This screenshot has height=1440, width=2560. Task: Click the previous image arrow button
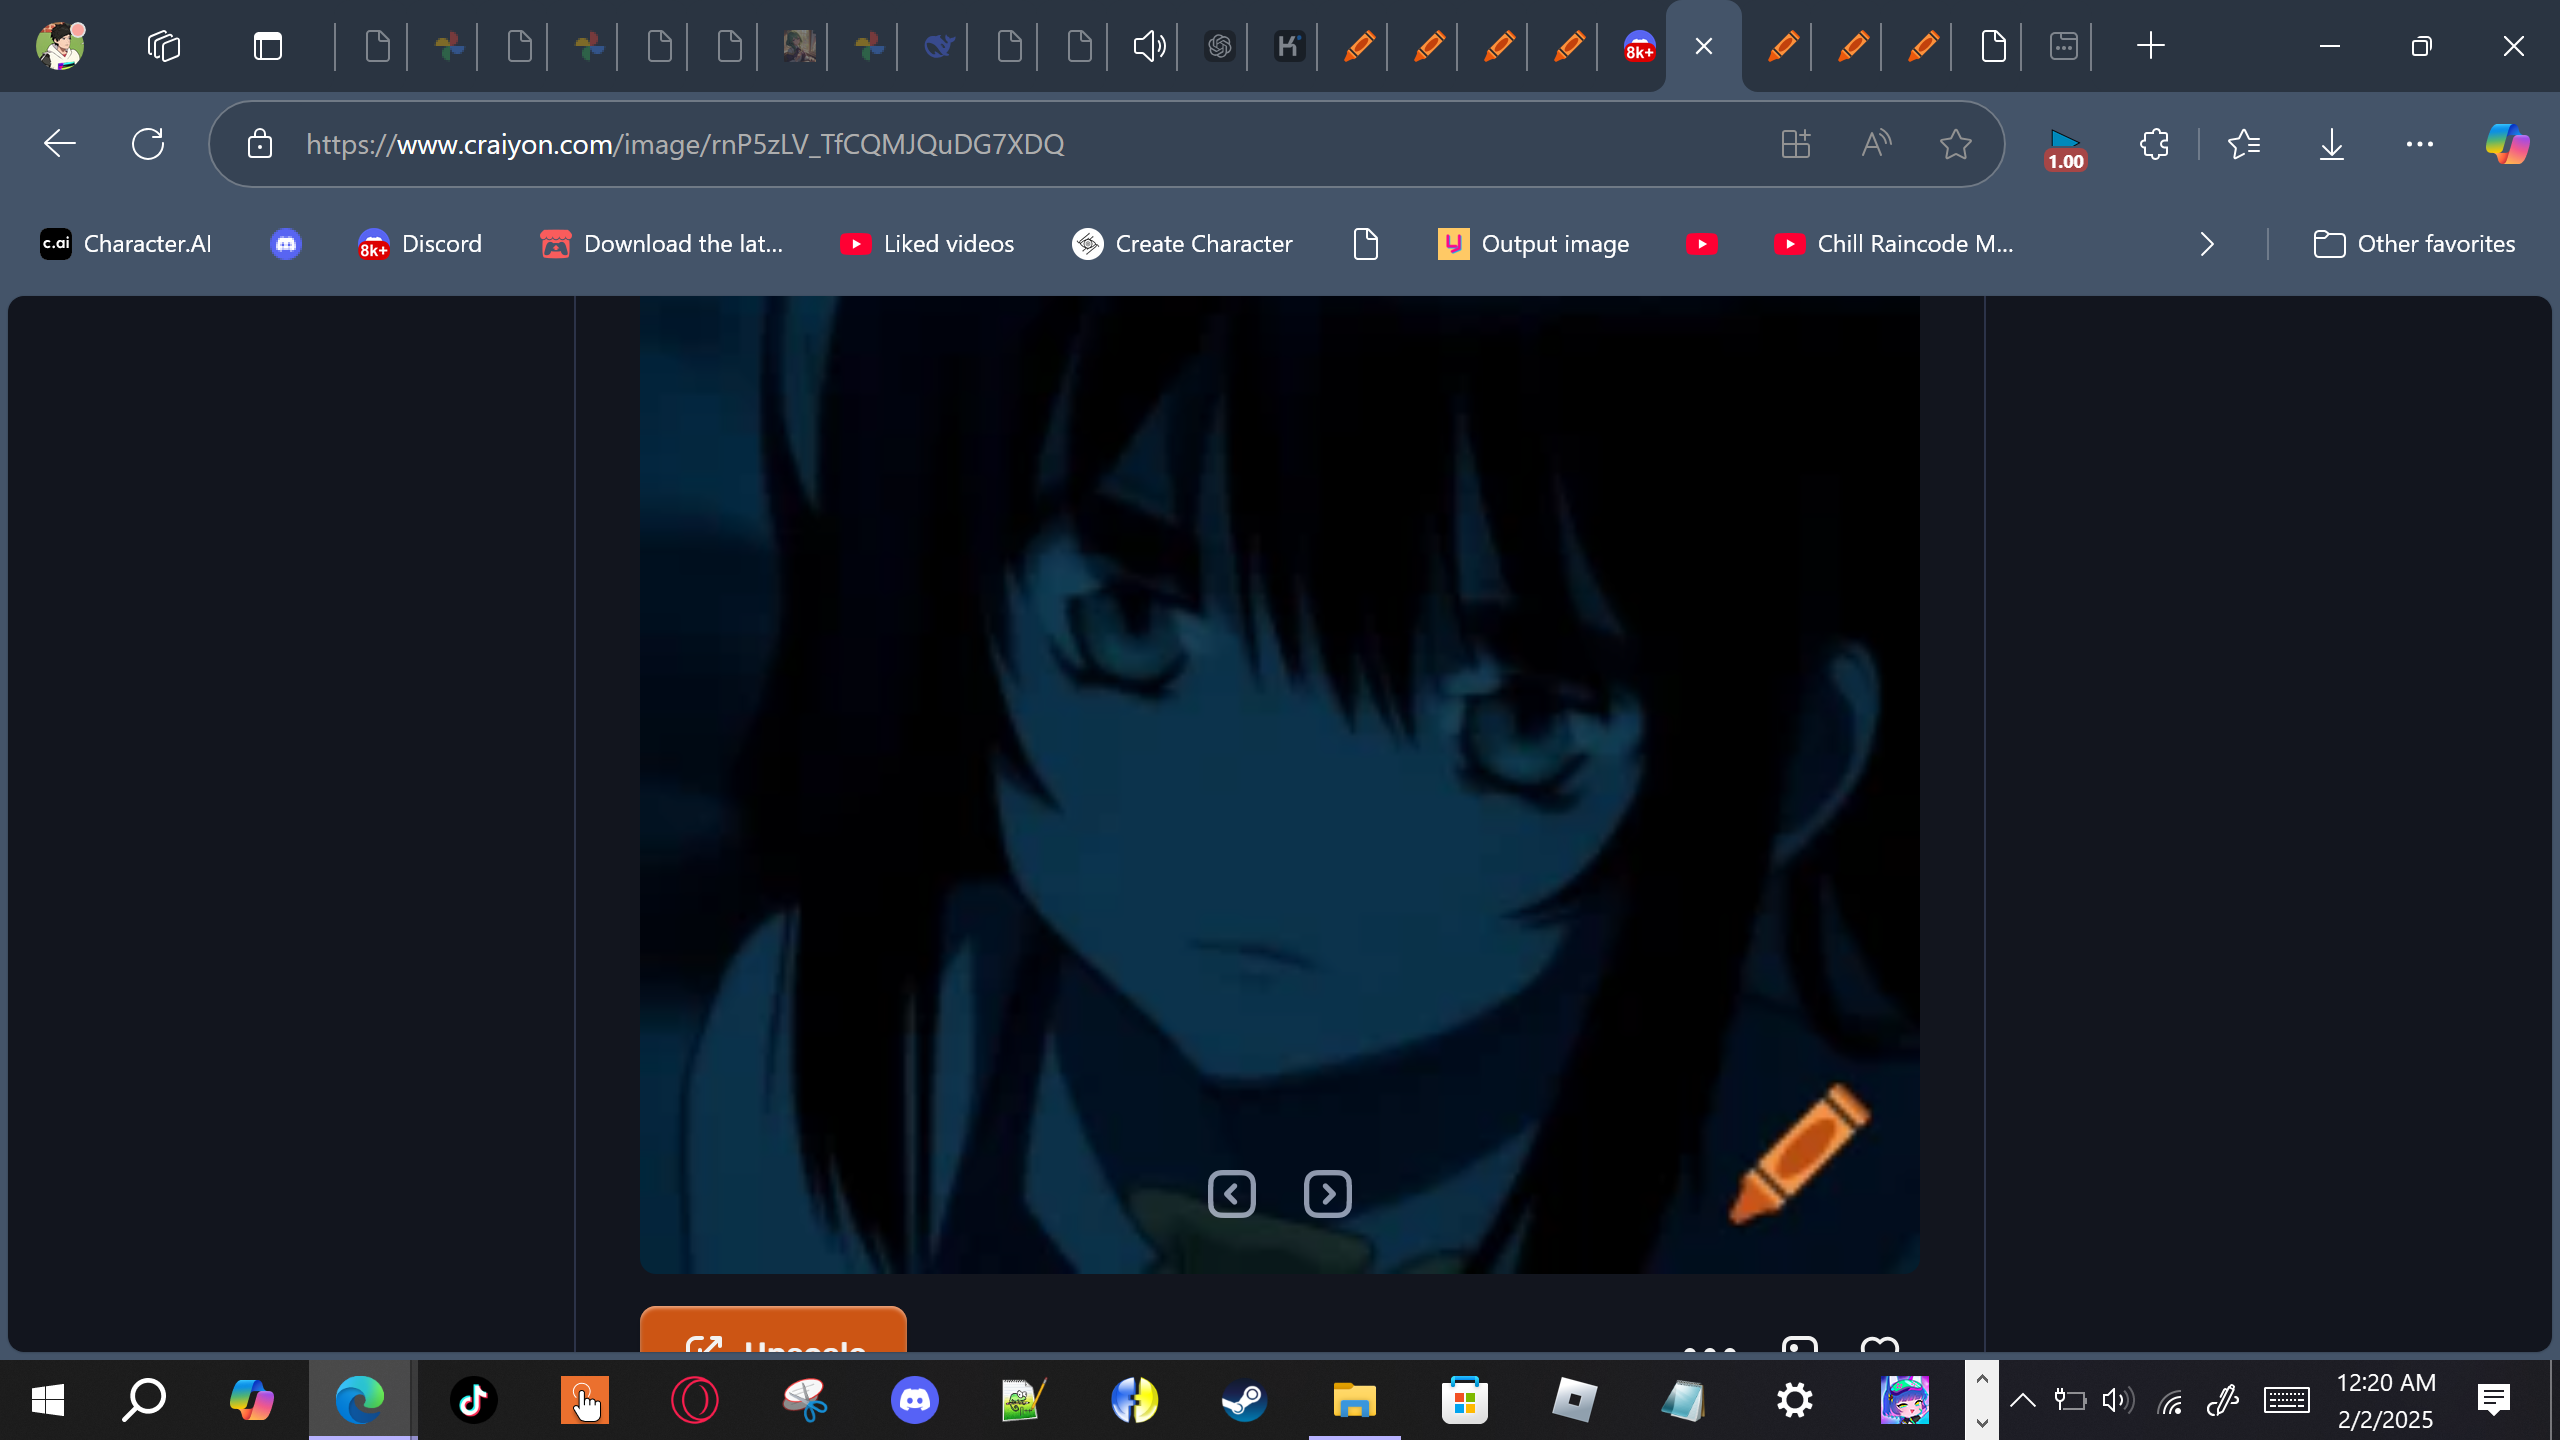tap(1231, 1194)
